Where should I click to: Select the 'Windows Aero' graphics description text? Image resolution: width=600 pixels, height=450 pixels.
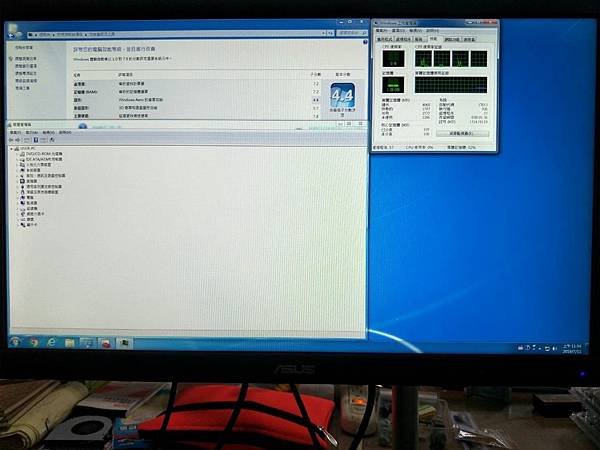(140, 99)
